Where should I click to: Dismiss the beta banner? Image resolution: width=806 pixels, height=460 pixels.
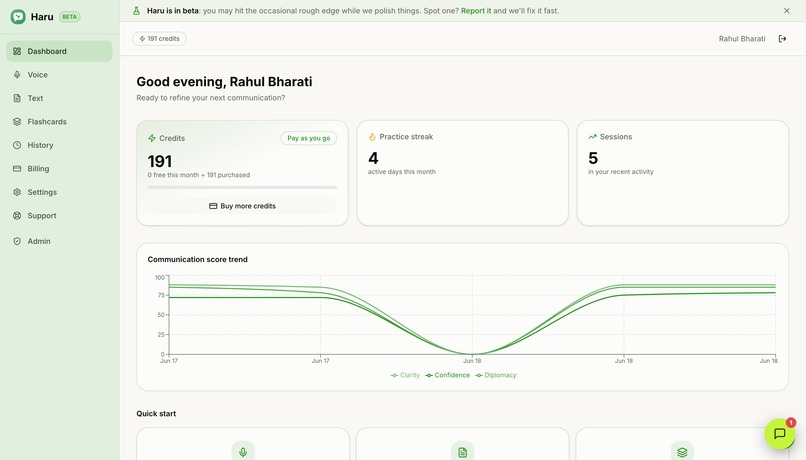(786, 11)
